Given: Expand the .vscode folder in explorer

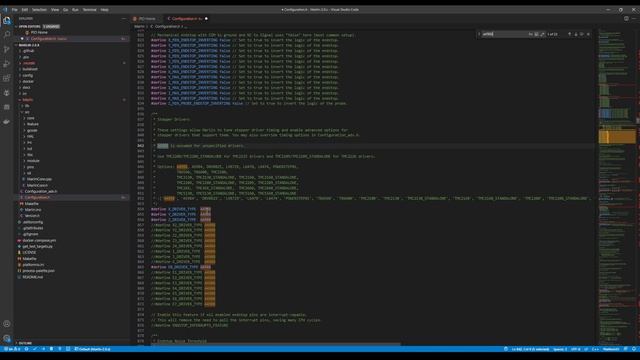Looking at the screenshot, I should coord(29,63).
